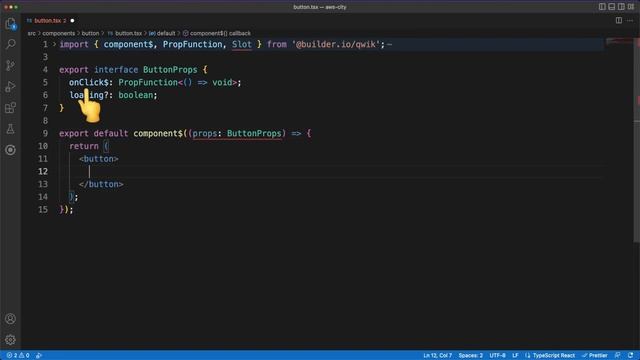
Task: Change indentation via Spaces: 2
Action: [471, 356]
